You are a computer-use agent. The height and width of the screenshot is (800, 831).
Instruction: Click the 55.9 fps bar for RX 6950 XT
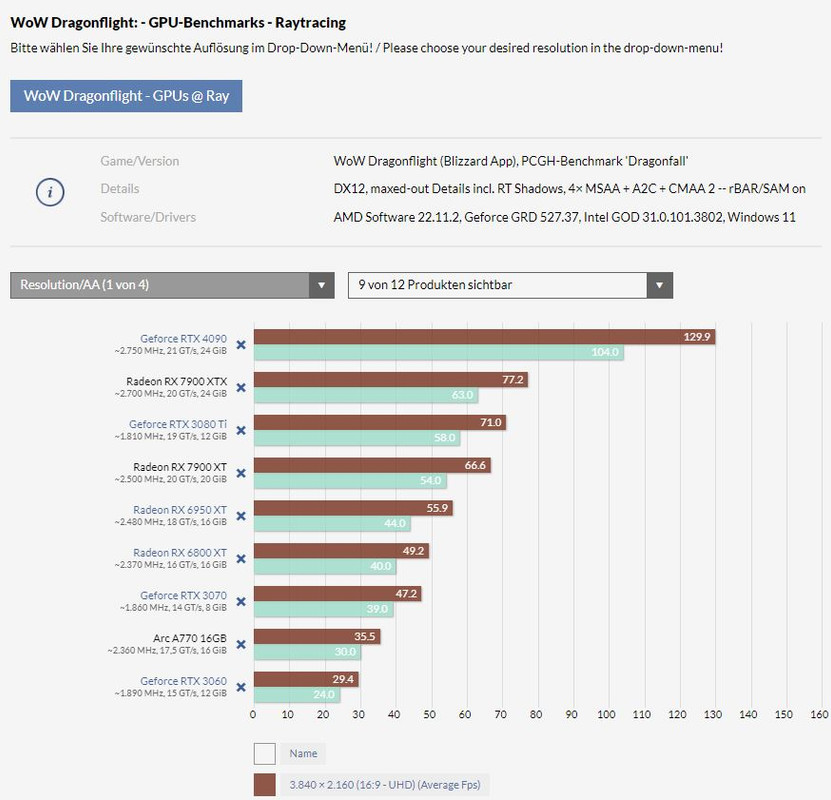pos(353,508)
